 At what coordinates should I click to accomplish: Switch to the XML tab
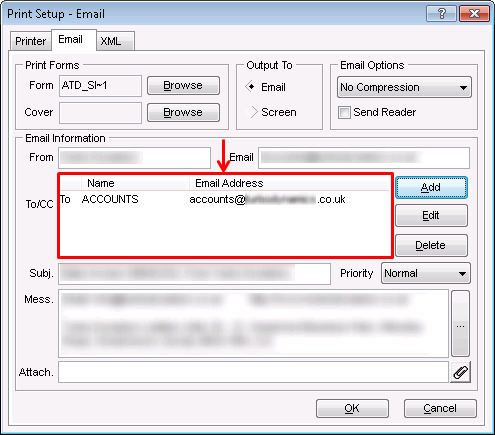point(111,41)
